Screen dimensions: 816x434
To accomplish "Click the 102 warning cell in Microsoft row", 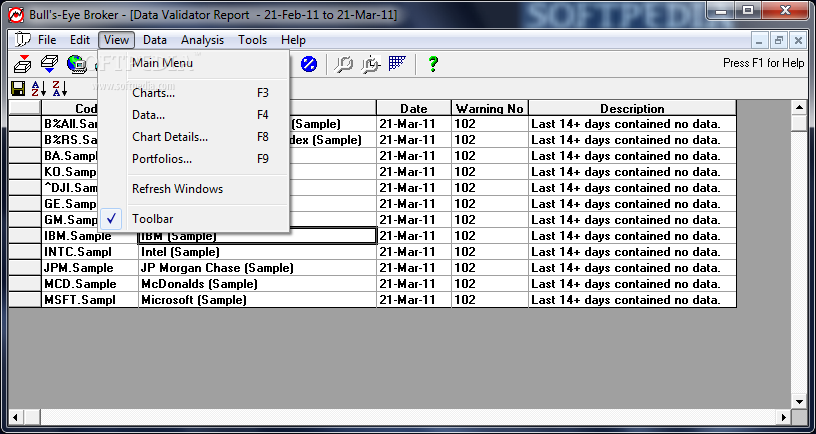I will (x=490, y=300).
